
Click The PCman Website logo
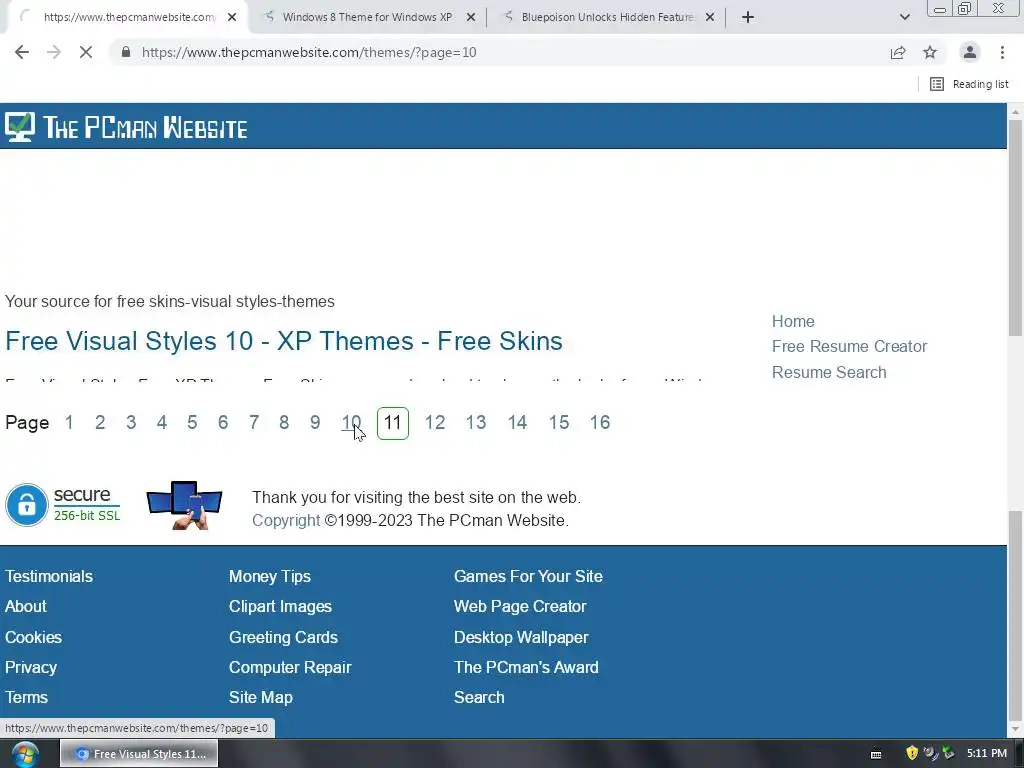[x=126, y=127]
